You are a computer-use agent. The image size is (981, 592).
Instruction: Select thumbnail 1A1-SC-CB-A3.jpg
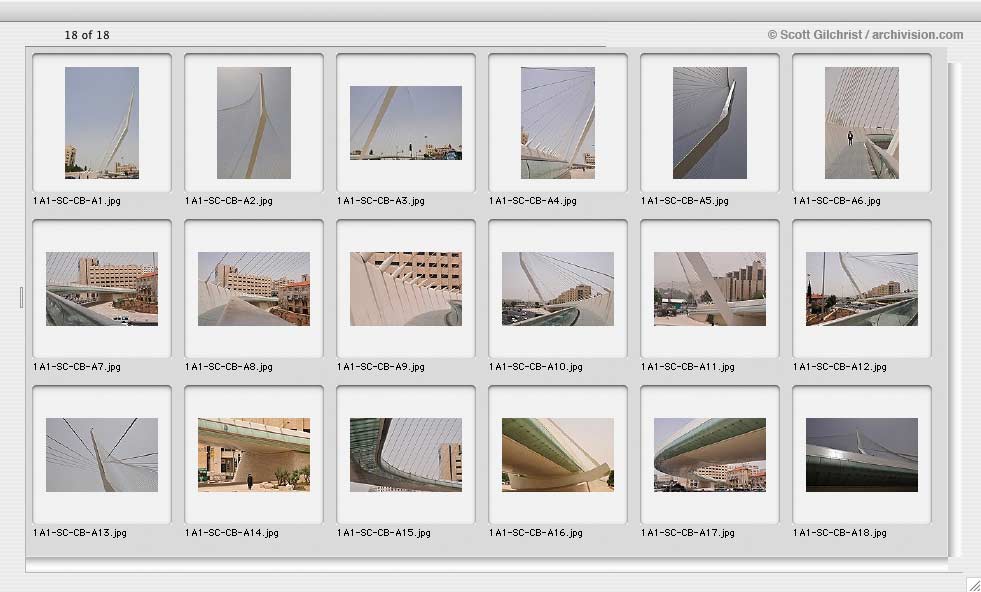click(x=406, y=123)
